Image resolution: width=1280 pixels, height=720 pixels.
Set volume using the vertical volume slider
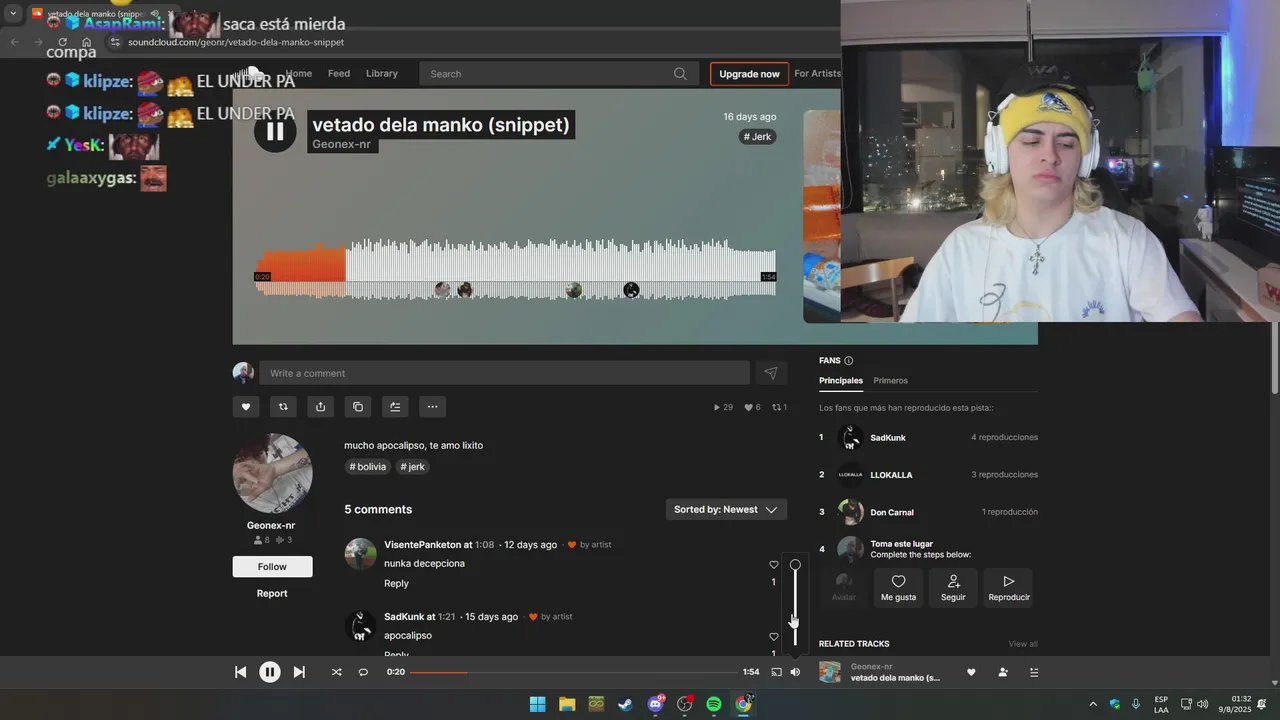[795, 603]
